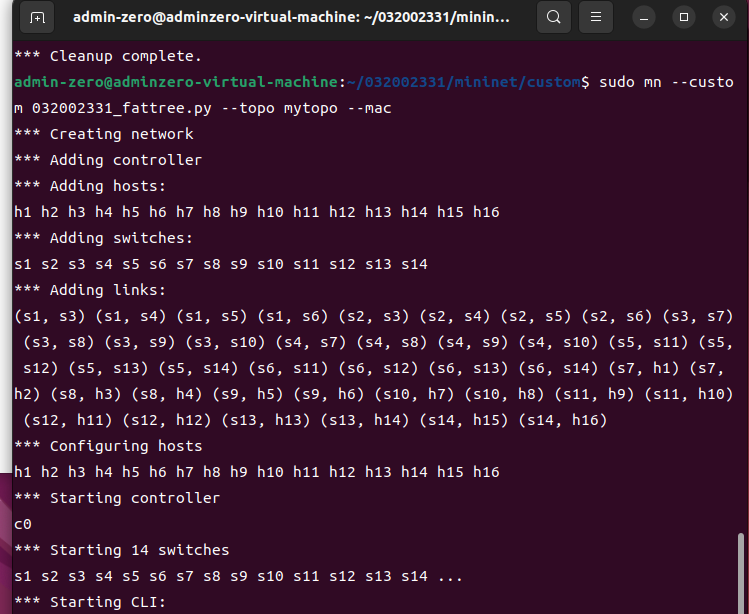The image size is (749, 614).
Task: Click the '*** Adding hosts:' line
Action: [90, 186]
